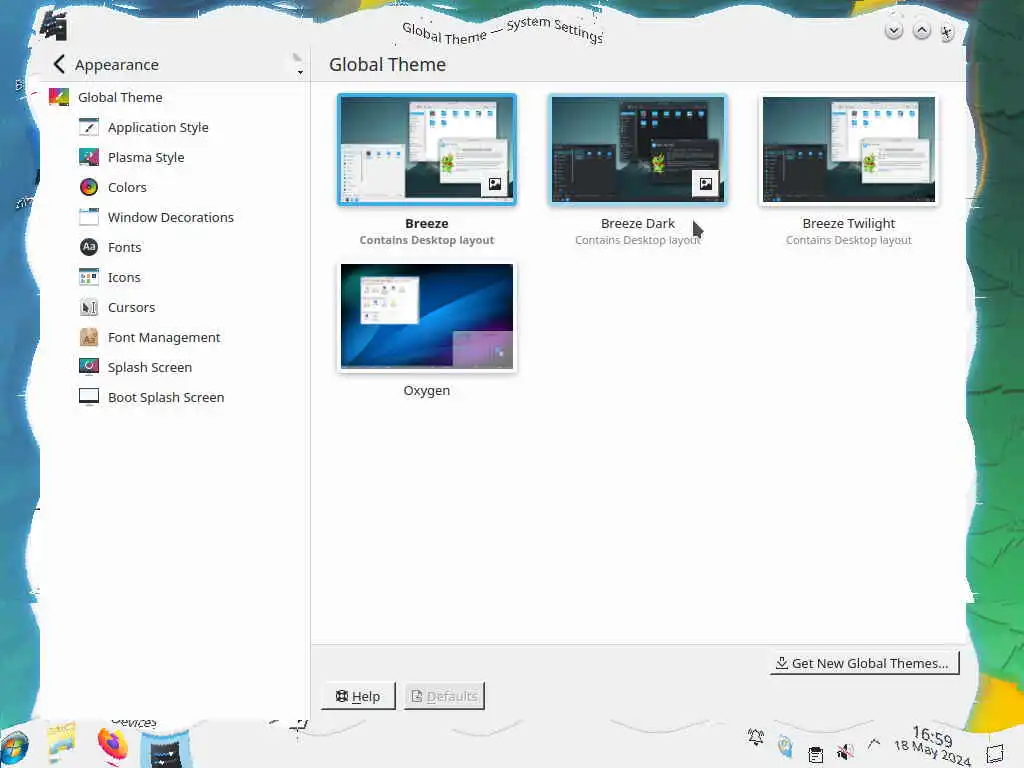
Task: Open the file manager from the taskbar
Action: 61,744
